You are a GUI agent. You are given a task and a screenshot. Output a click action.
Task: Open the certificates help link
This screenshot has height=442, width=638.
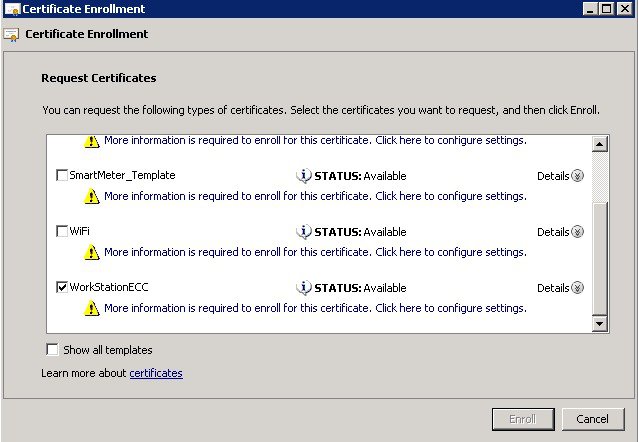pos(156,373)
